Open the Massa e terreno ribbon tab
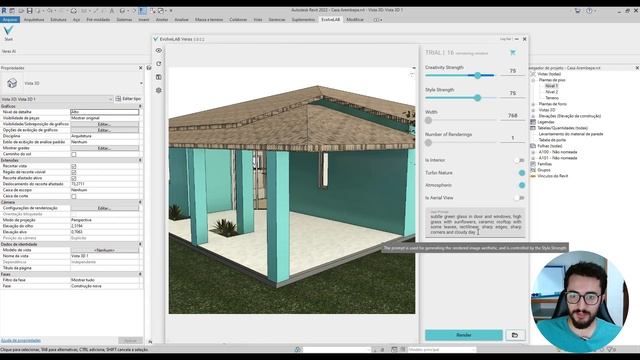 point(209,20)
